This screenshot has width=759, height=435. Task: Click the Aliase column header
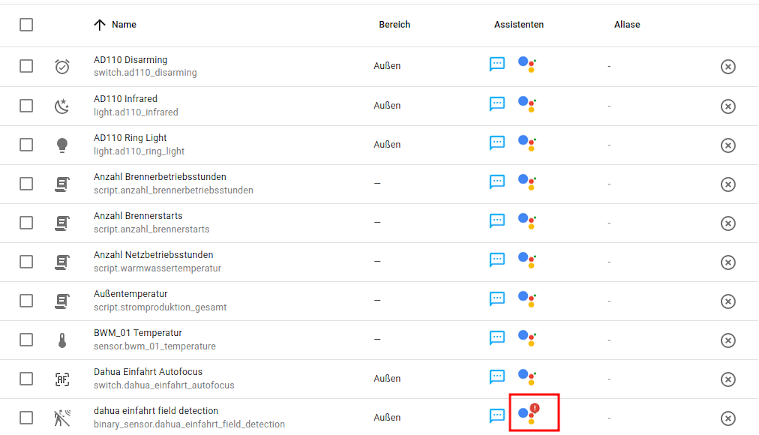pos(627,24)
